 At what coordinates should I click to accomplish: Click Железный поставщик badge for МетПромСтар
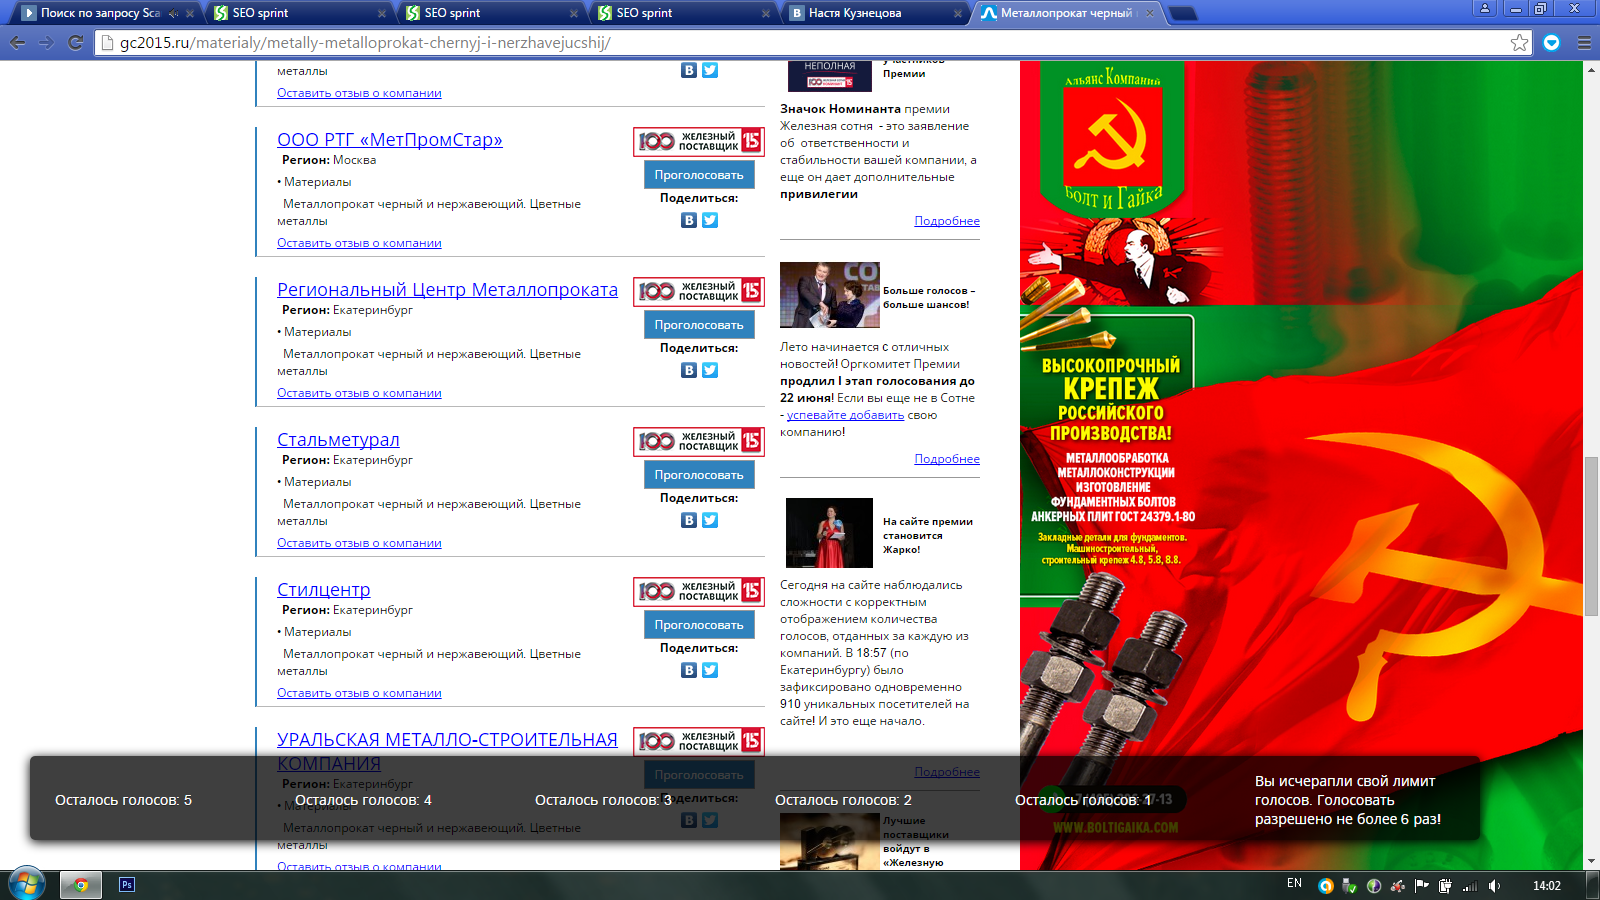tap(699, 142)
